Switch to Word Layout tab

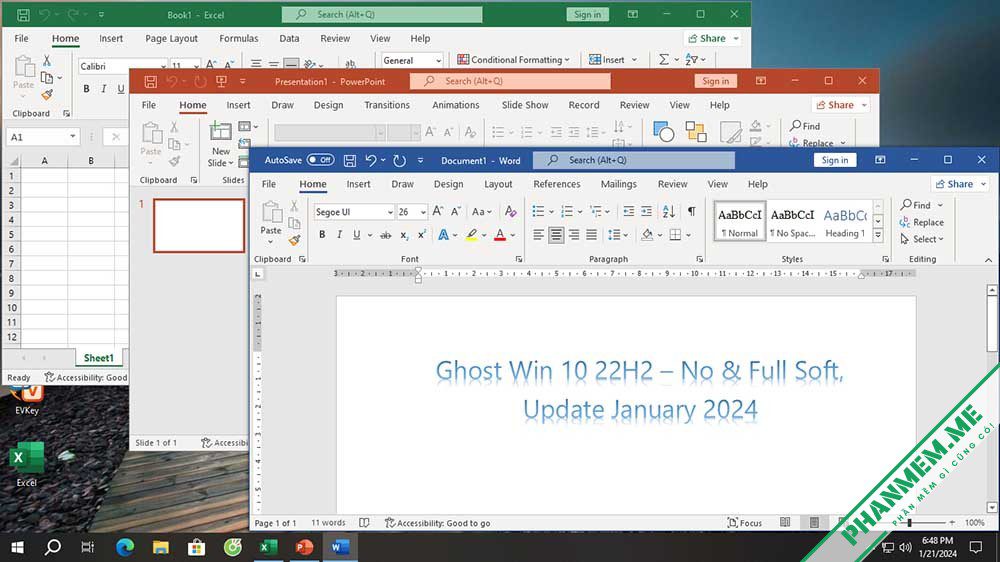click(498, 184)
